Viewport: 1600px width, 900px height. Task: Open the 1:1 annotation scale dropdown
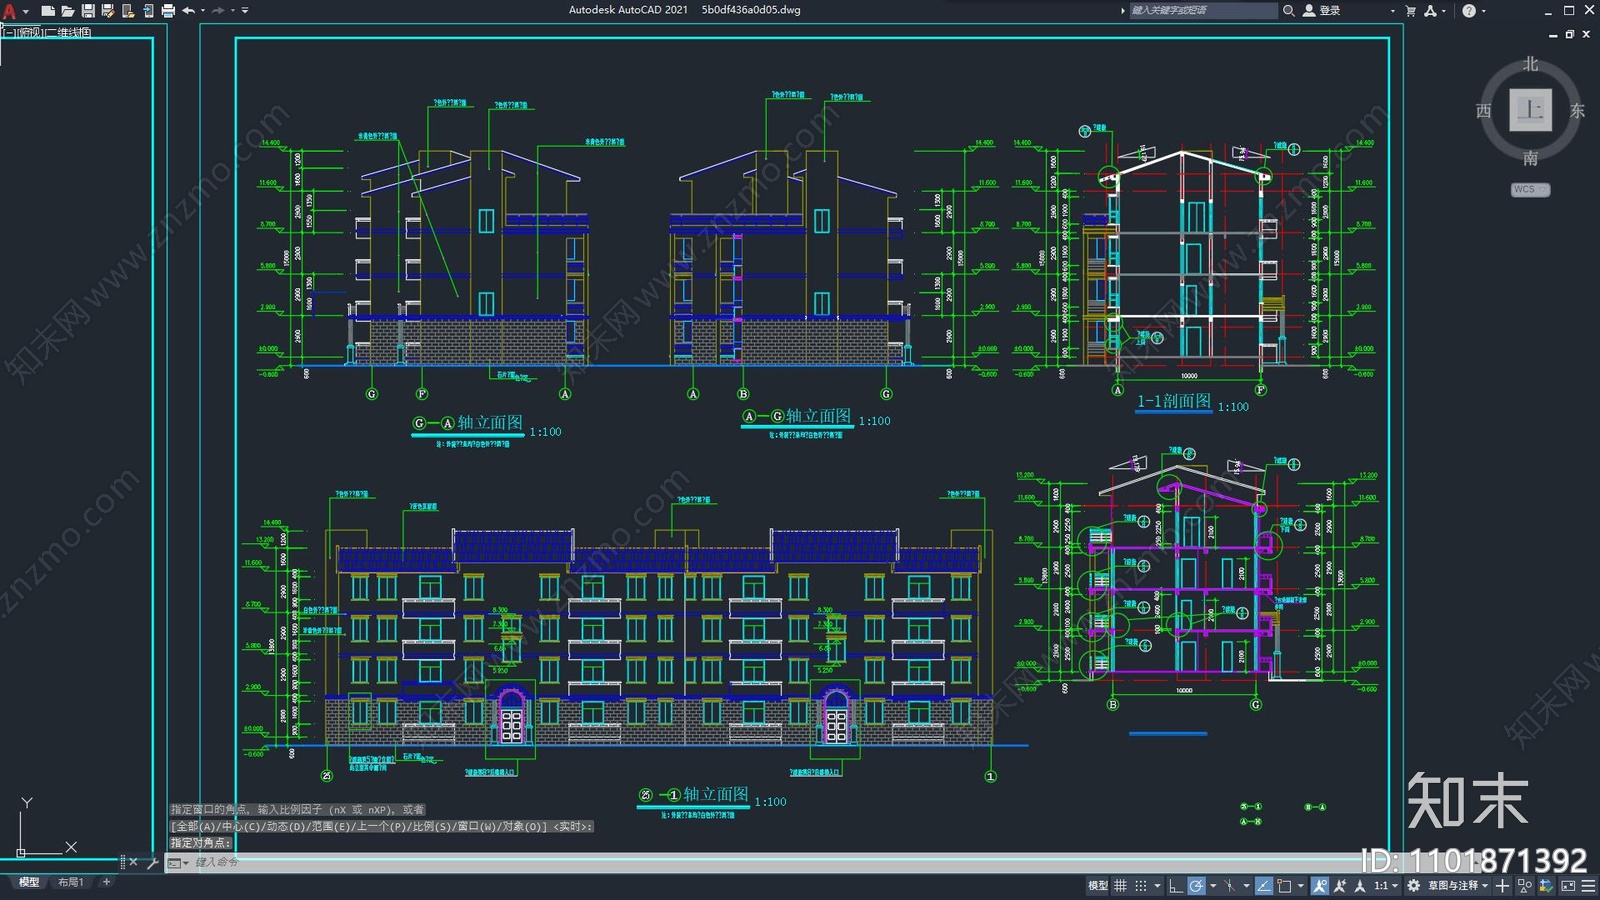(x=1386, y=886)
